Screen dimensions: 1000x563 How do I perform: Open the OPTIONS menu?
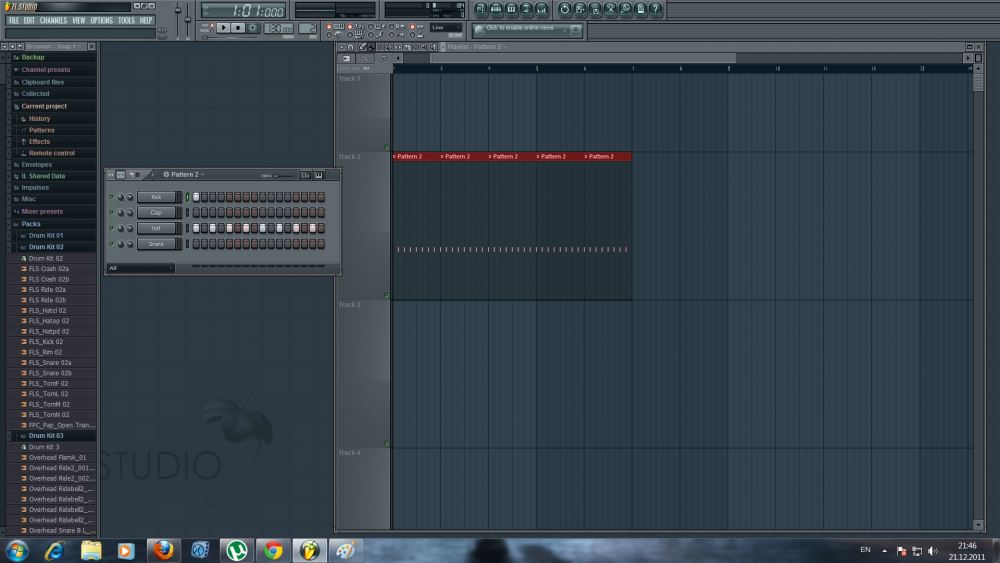101,20
